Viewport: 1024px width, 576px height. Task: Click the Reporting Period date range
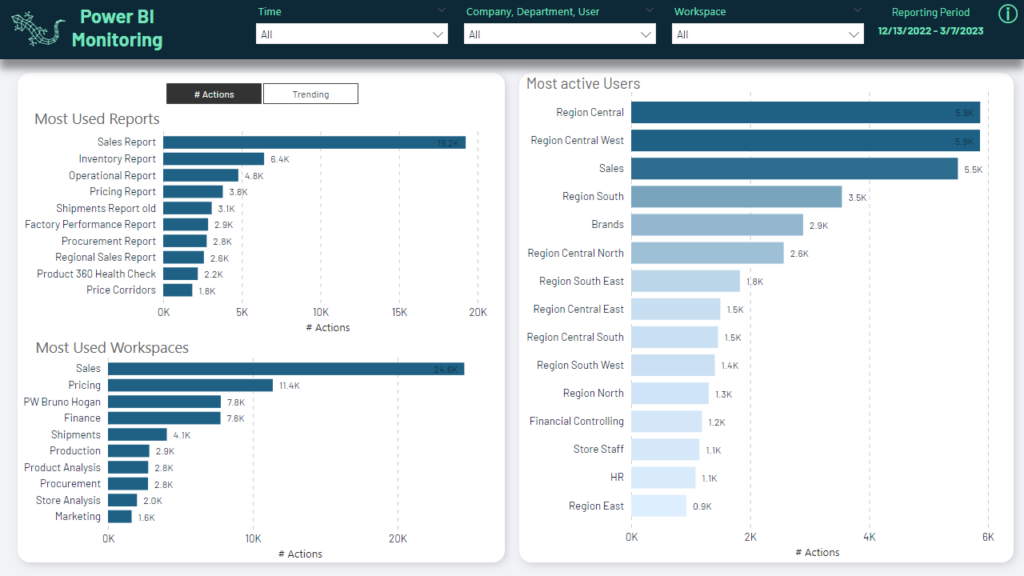point(930,31)
